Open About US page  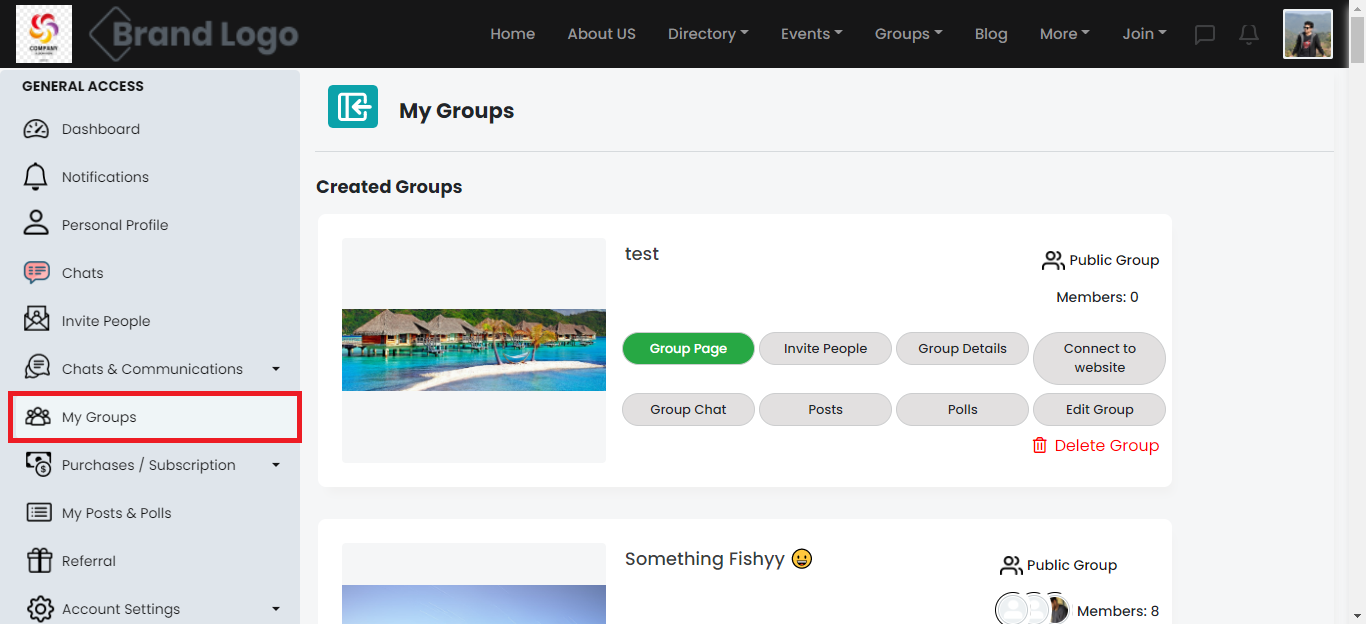601,34
